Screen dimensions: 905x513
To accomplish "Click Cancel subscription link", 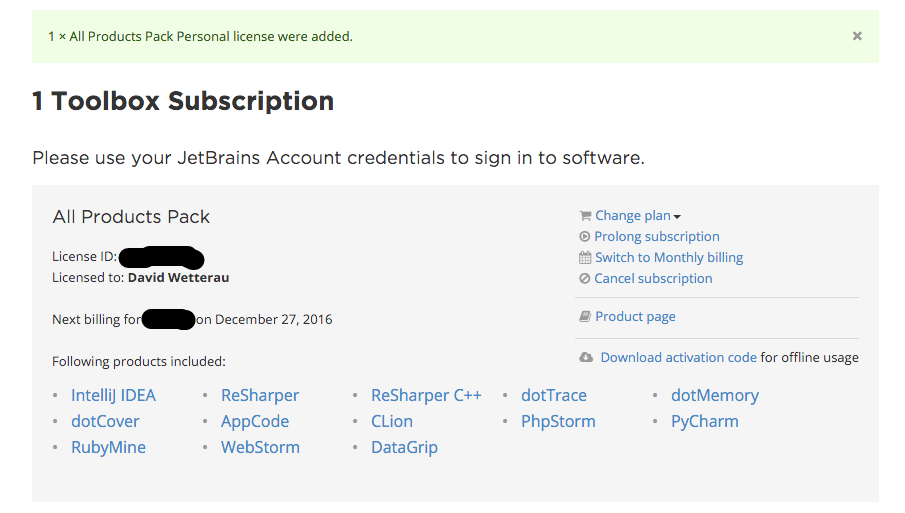I will click(653, 279).
